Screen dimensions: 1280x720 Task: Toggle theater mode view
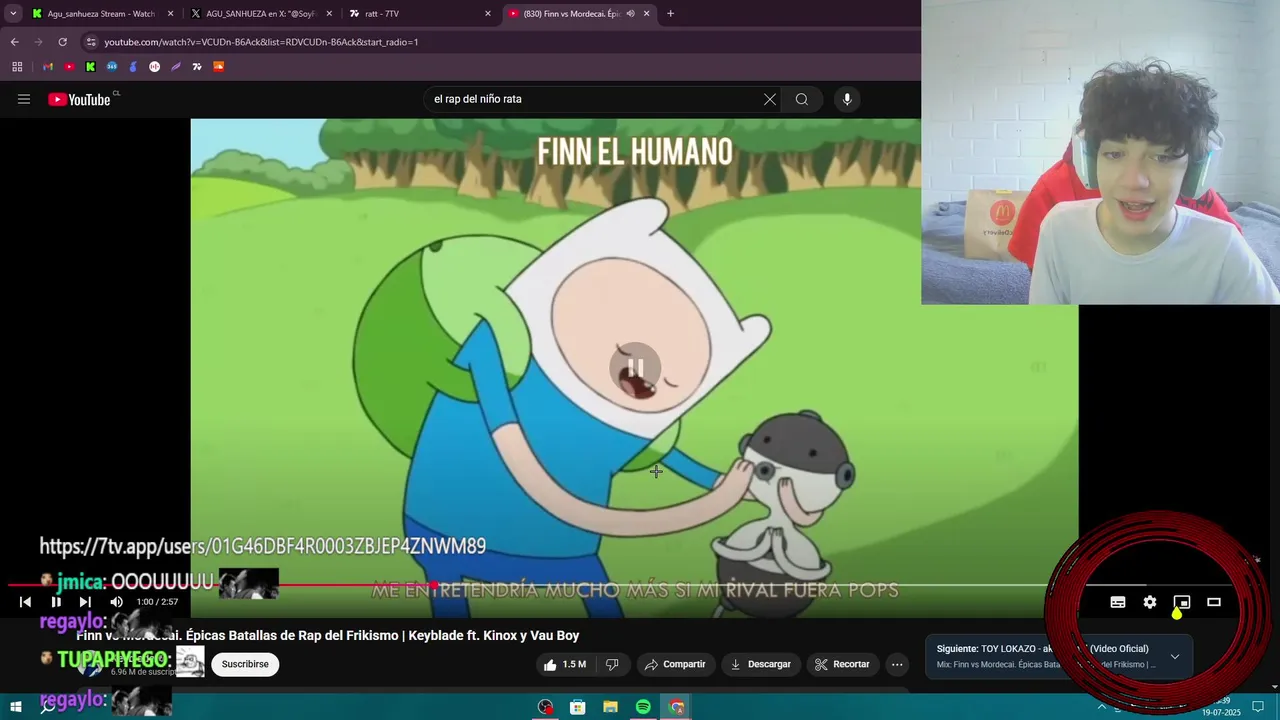pos(1214,602)
